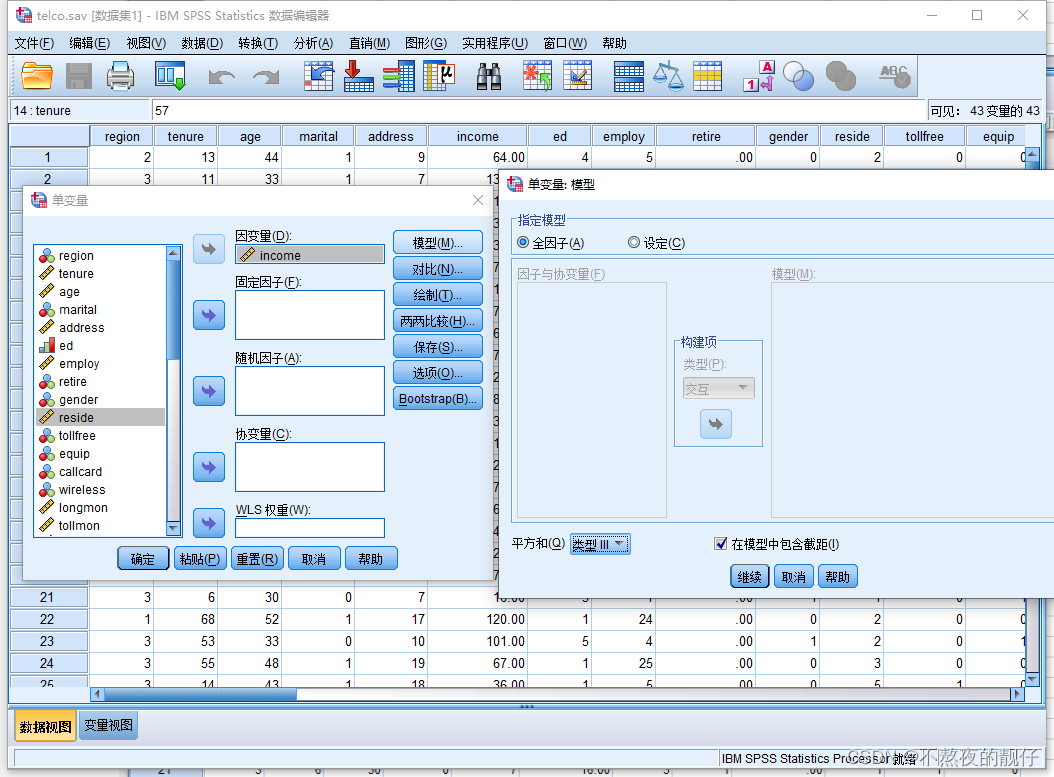Open the 类型 交互 build terms dropdown
The image size is (1054, 777).
pos(719,388)
